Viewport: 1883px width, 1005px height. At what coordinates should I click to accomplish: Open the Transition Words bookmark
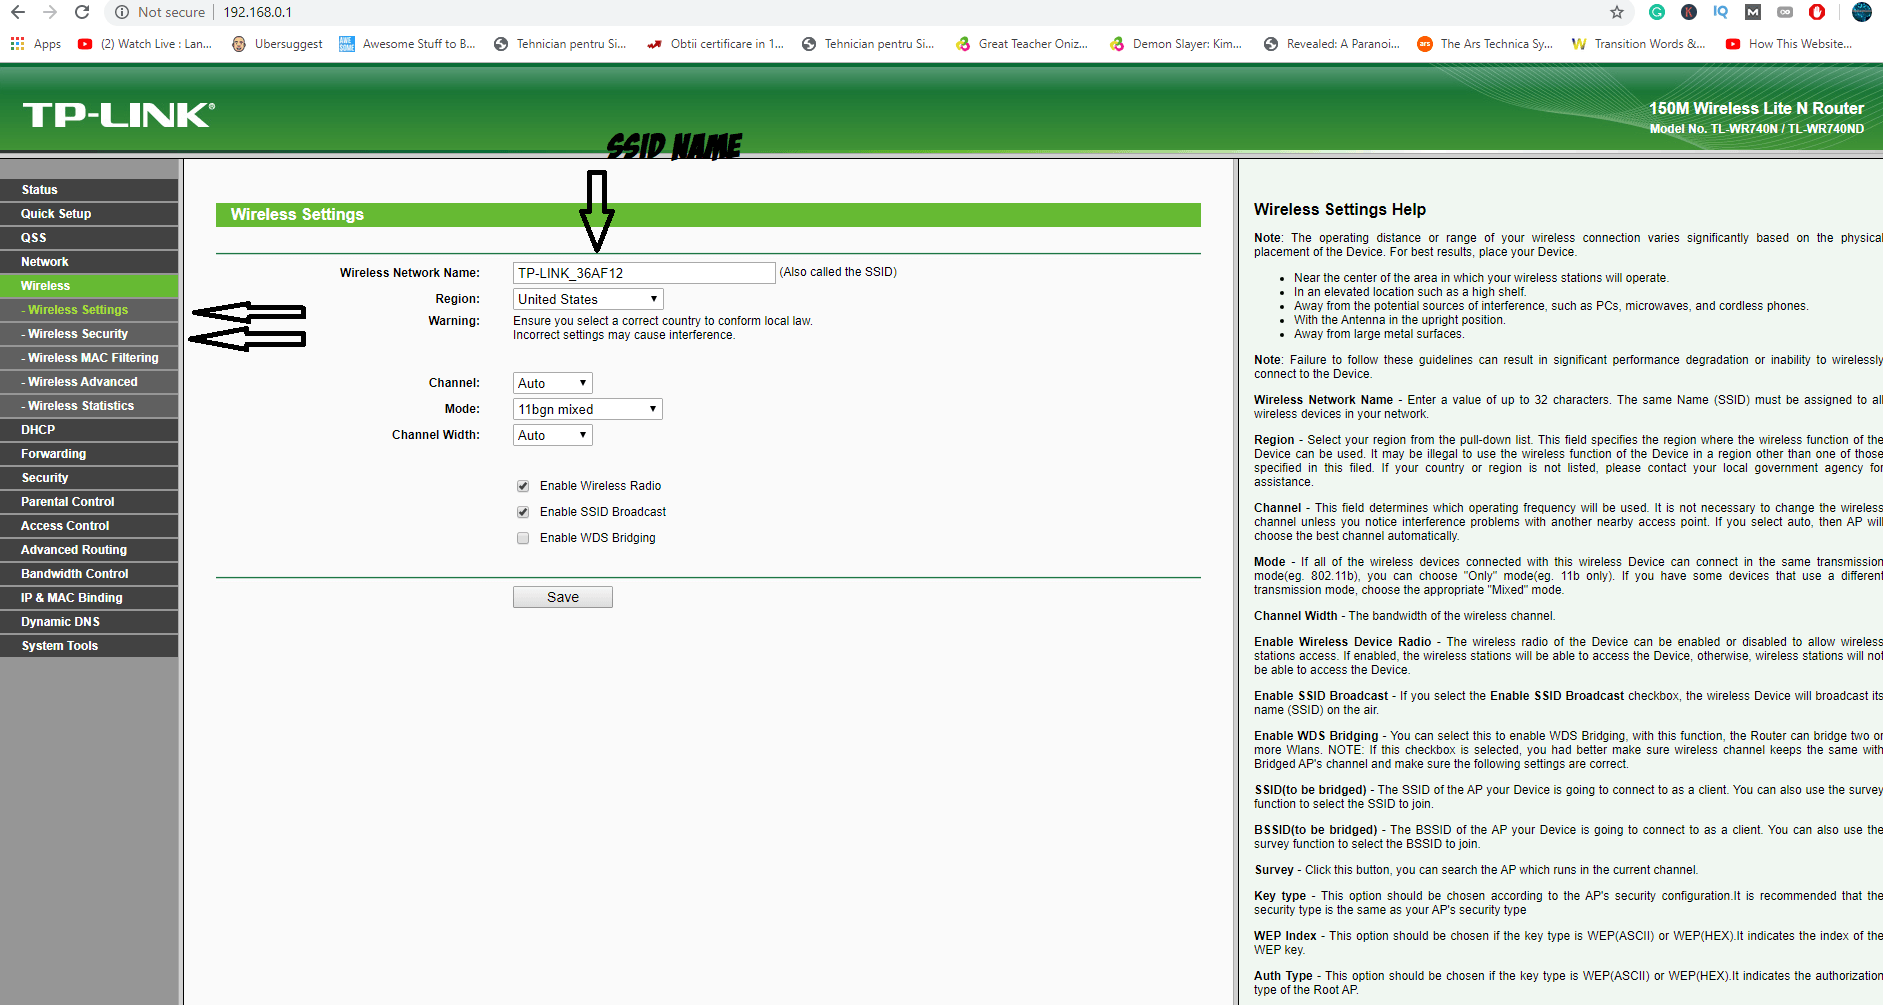click(x=1639, y=44)
